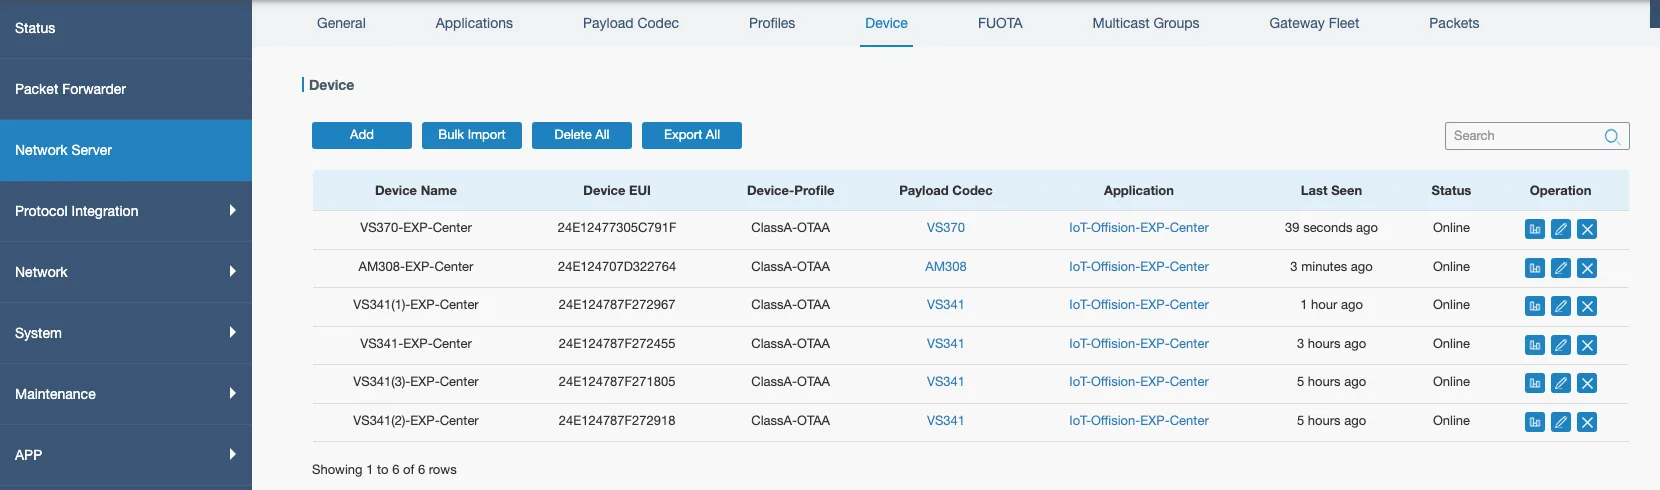The image size is (1660, 490).
Task: Open details icon for VS341(2)-EXP-Center row
Action: 1534,422
